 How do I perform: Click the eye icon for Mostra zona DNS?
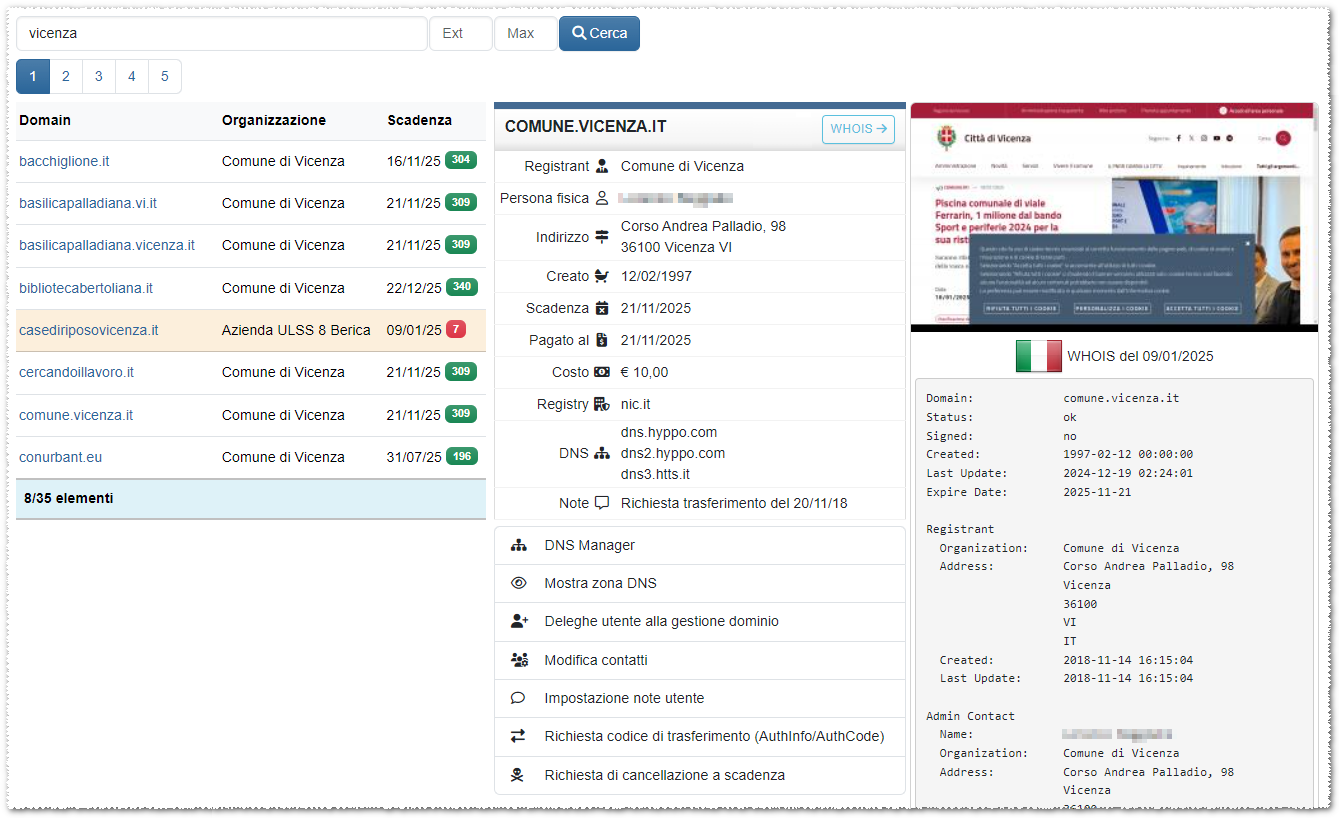pos(518,583)
